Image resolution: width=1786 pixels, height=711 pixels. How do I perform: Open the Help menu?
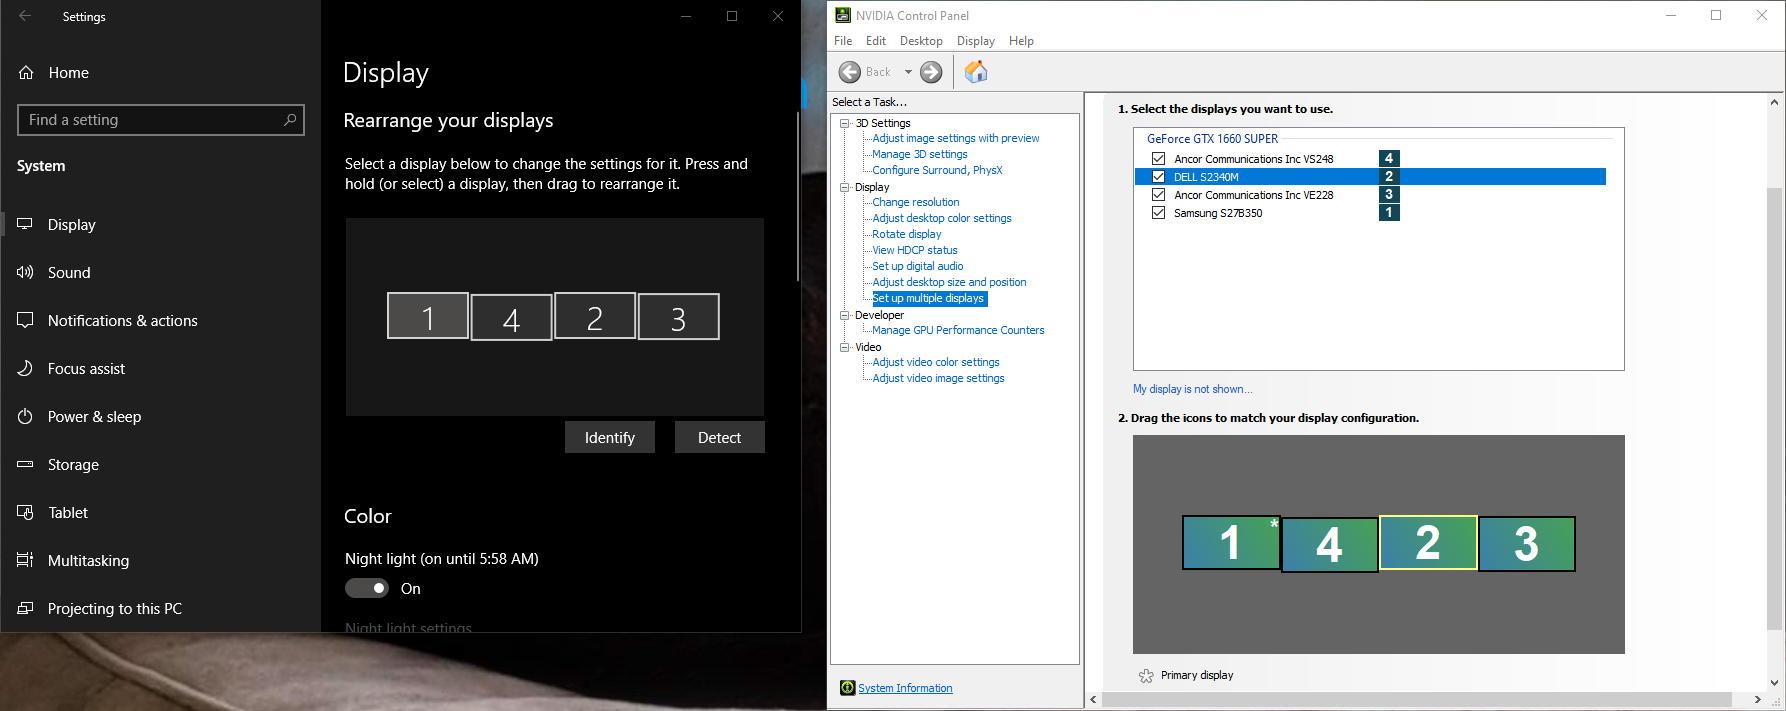pos(1021,41)
